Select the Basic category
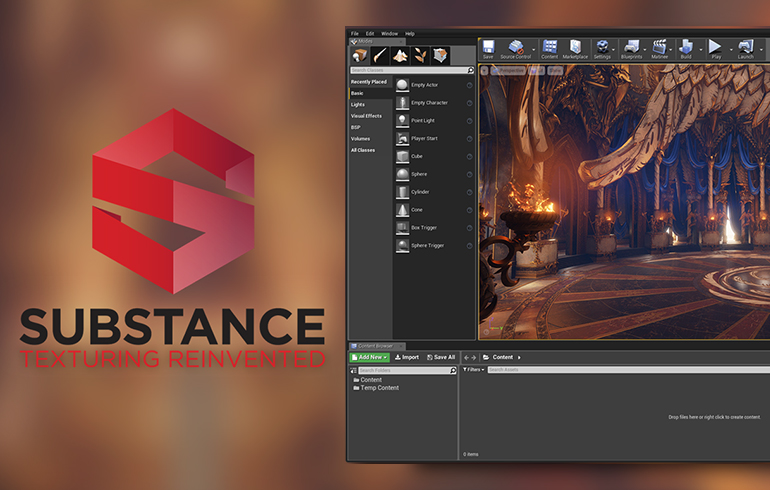Viewport: 770px width, 490px height. coord(357,93)
